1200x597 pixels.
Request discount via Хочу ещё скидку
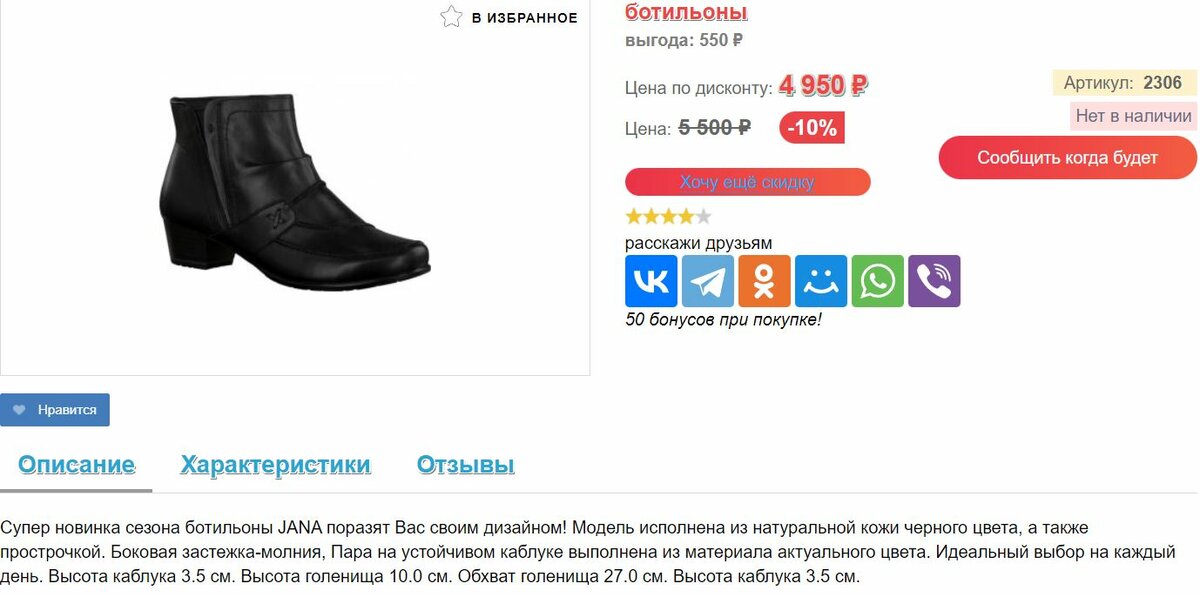[x=748, y=182]
